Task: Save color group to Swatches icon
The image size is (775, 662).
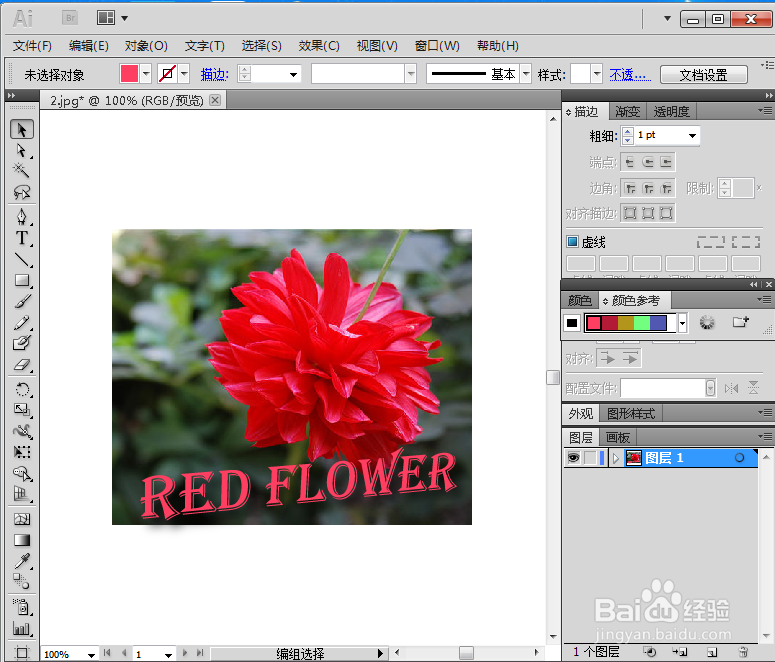Action: click(740, 322)
